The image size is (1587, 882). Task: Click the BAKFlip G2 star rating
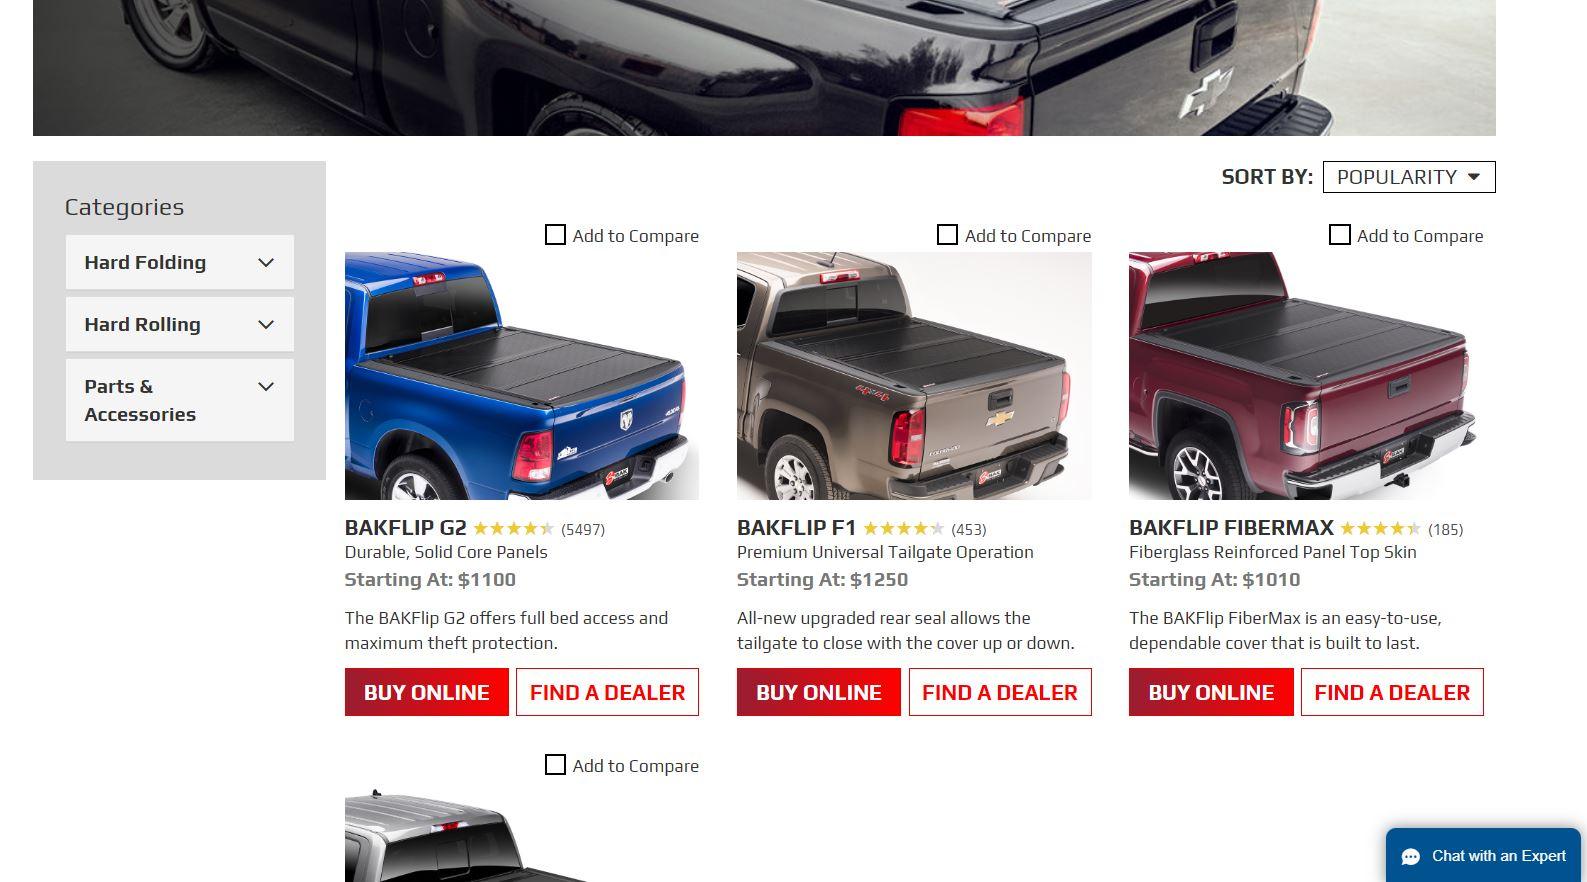513,529
